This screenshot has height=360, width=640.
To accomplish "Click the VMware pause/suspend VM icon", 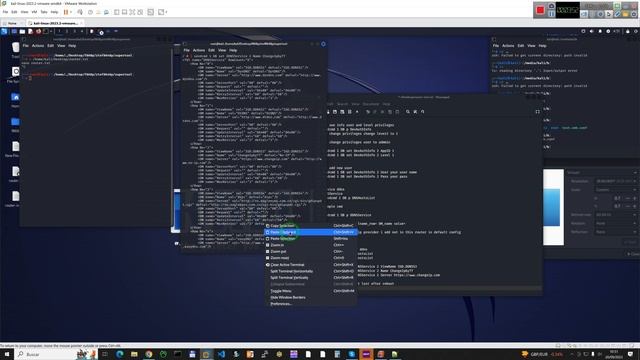I will (x=66, y=12).
